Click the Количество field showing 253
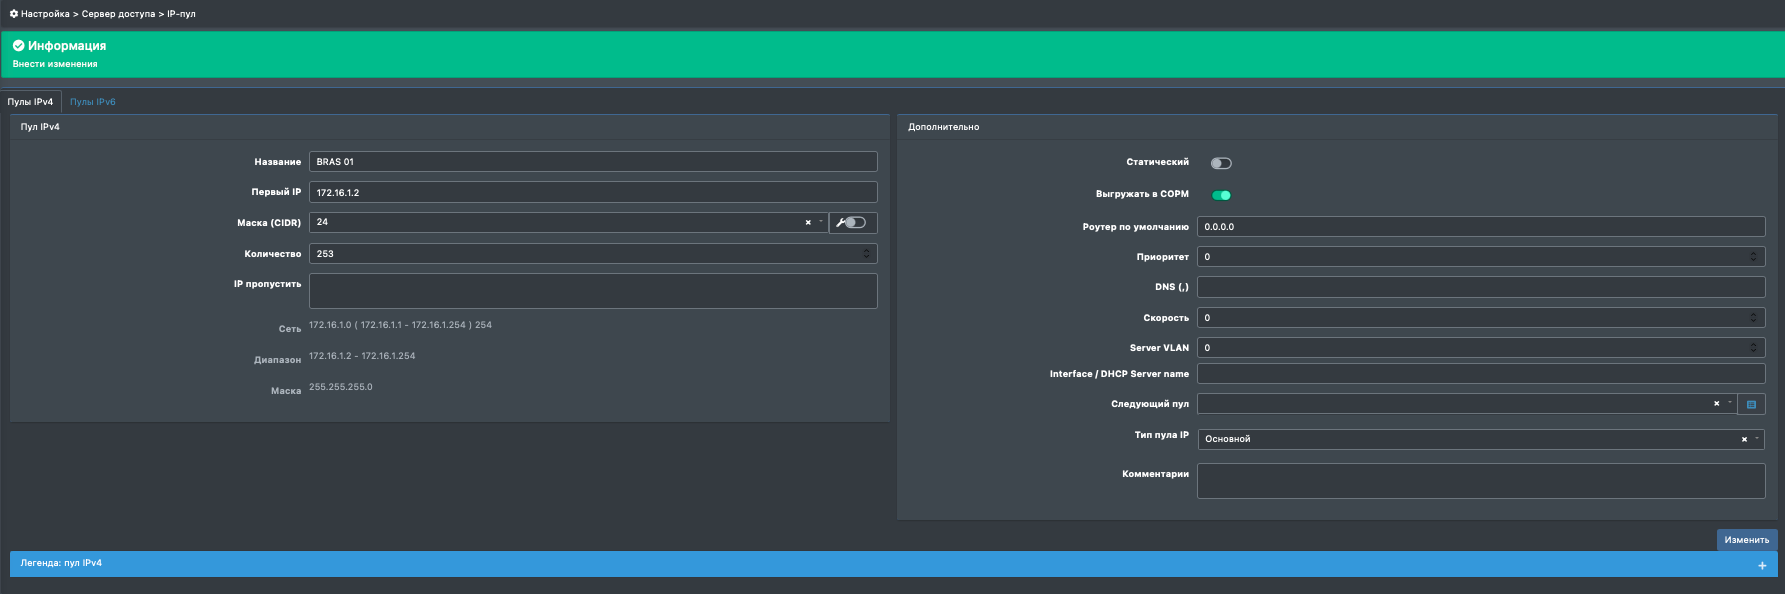 pyautogui.click(x=593, y=254)
